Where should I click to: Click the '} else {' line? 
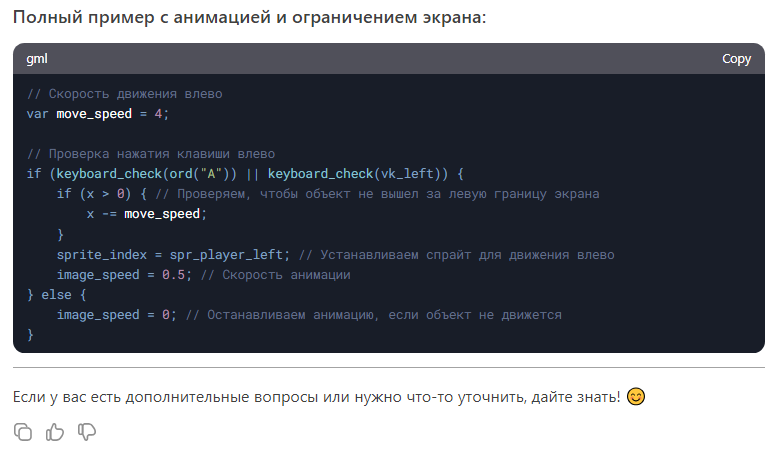tap(56, 295)
